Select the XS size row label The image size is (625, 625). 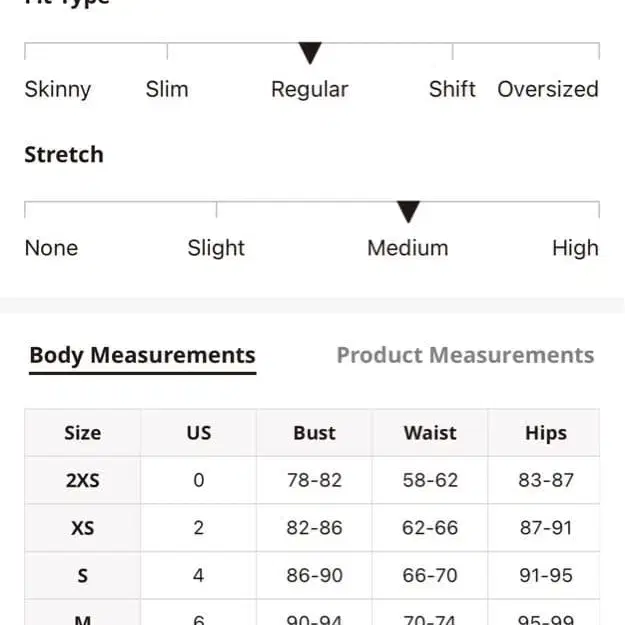(x=82, y=527)
